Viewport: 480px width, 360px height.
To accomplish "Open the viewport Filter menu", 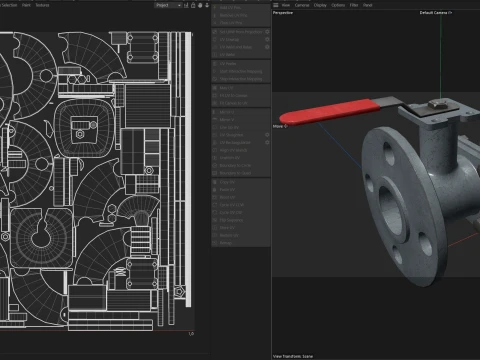I will (354, 5).
